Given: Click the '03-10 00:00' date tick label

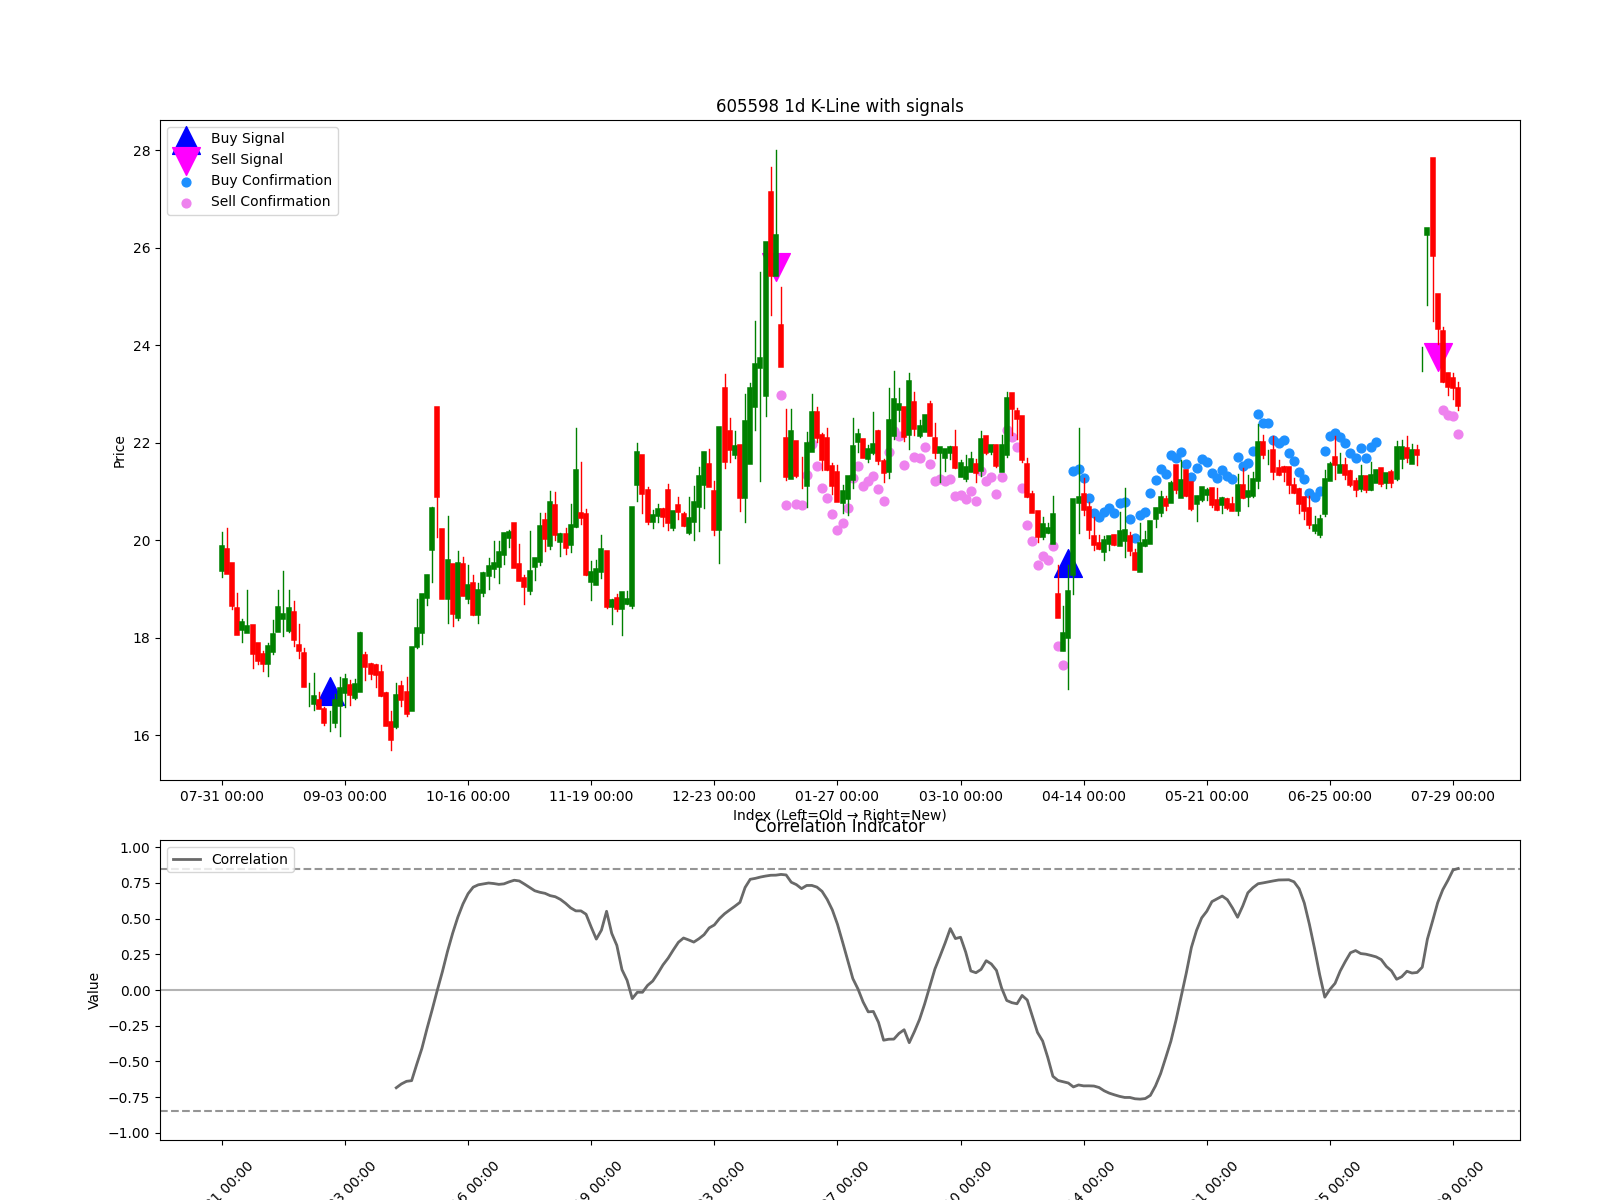Looking at the screenshot, I should click(961, 797).
